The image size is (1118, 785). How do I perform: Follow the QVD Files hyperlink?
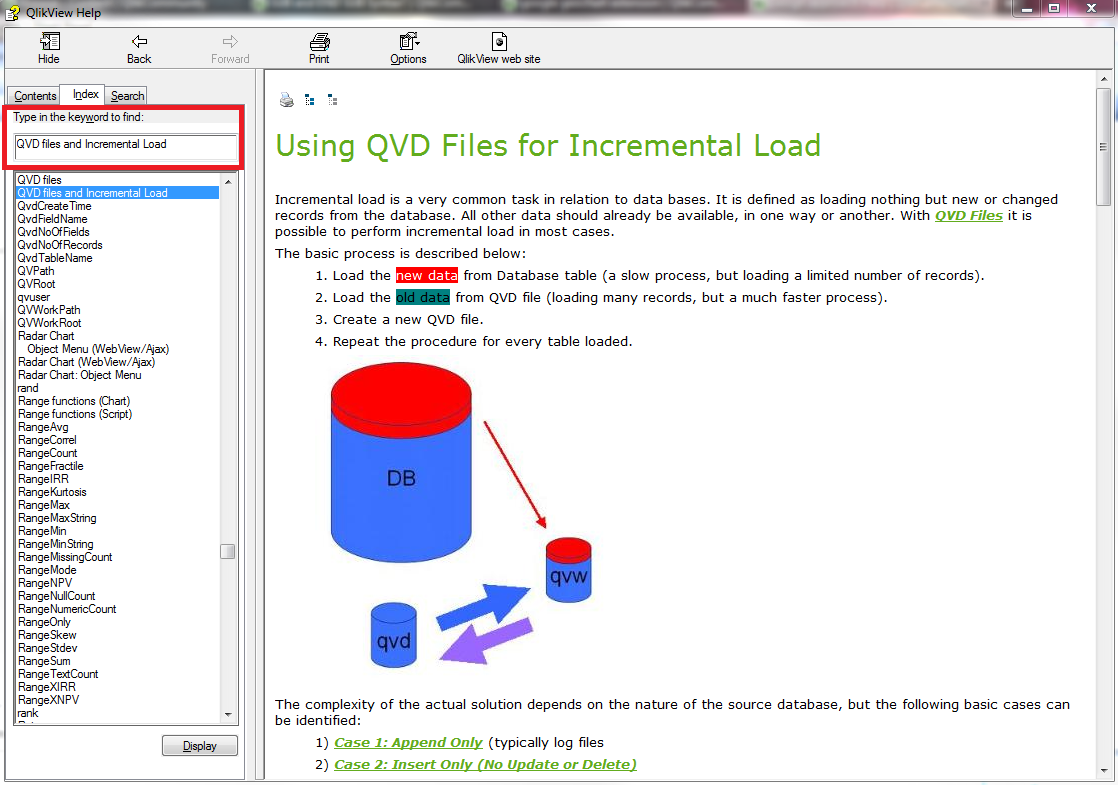[968, 215]
